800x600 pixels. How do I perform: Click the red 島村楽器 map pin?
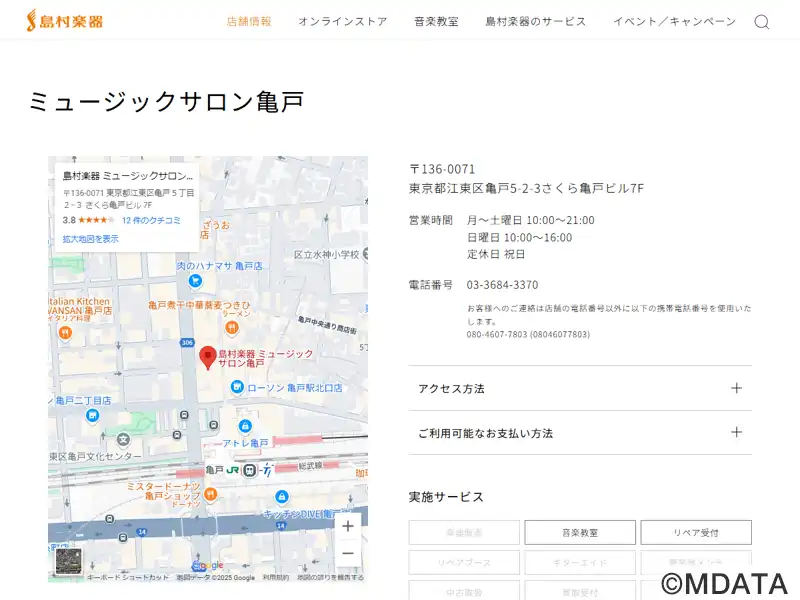pyautogui.click(x=208, y=357)
